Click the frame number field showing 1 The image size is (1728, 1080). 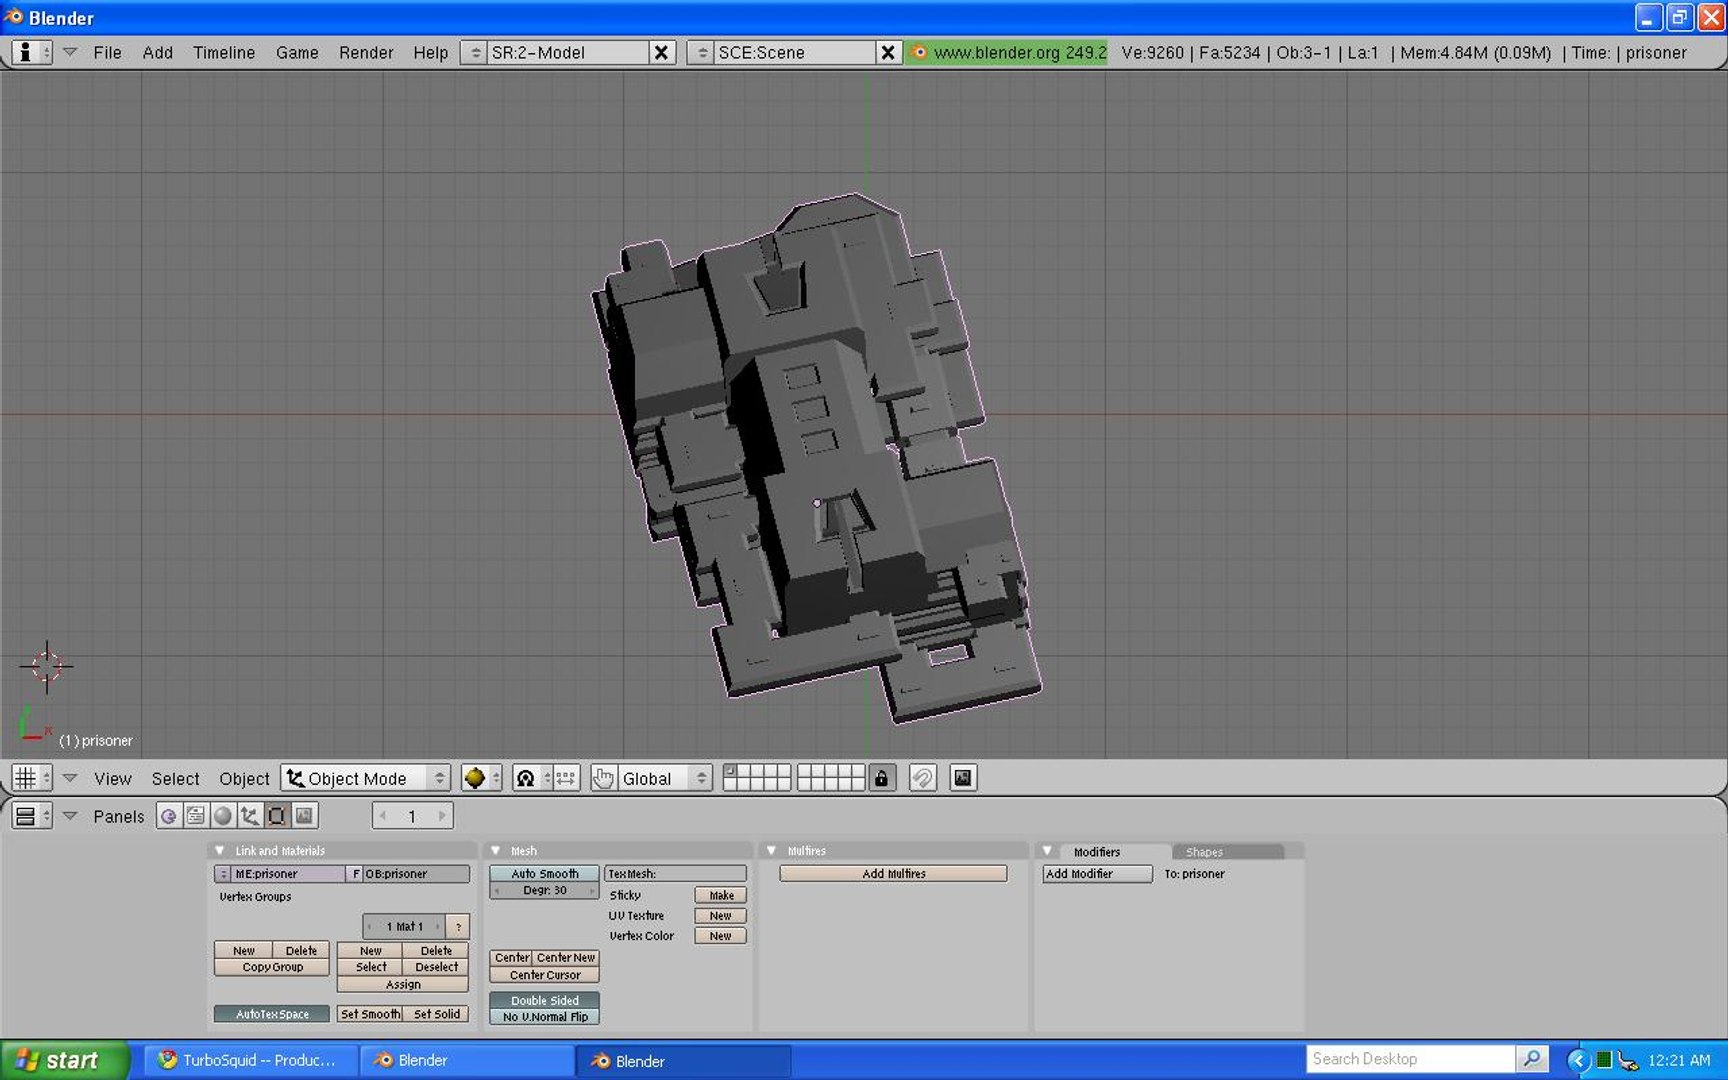click(x=412, y=816)
